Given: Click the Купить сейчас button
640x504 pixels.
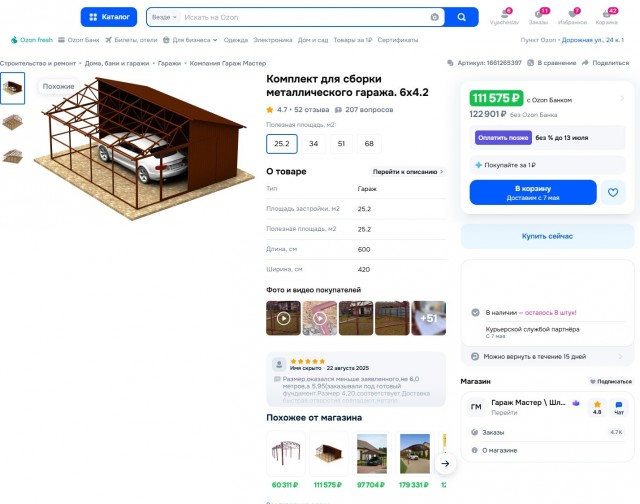Looking at the screenshot, I should tap(547, 236).
